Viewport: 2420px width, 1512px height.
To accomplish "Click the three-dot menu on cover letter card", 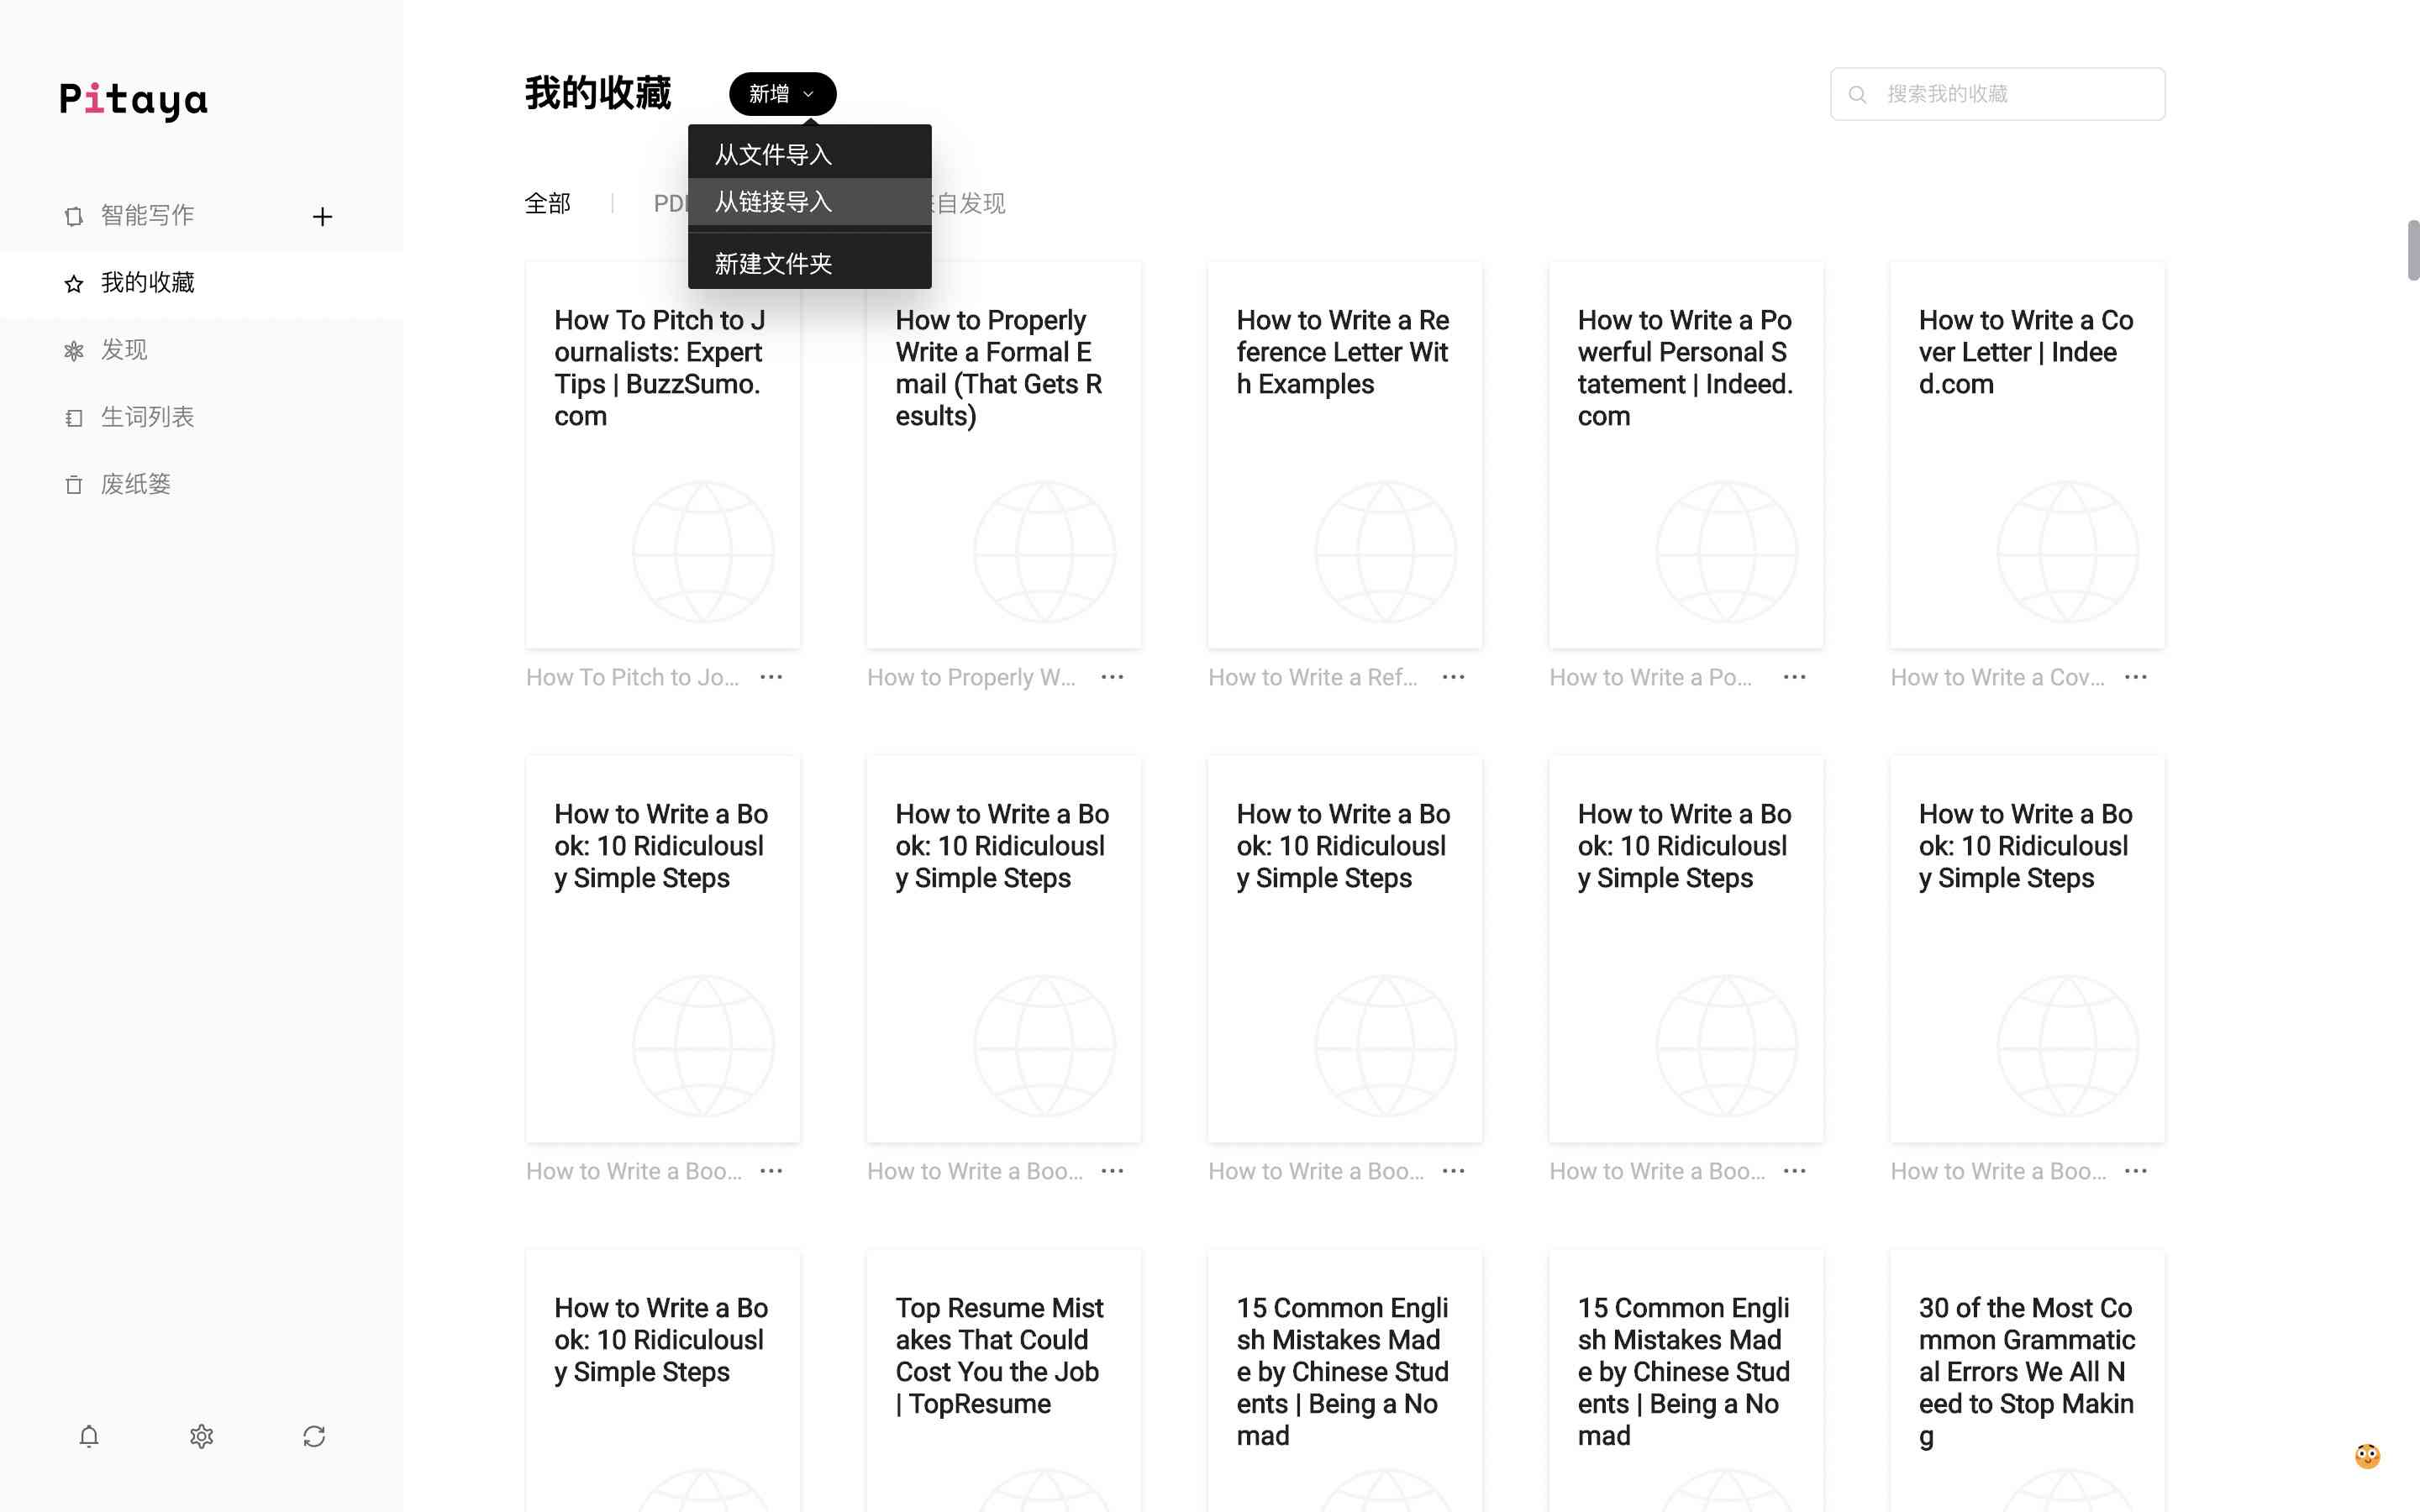I will [x=2134, y=676].
